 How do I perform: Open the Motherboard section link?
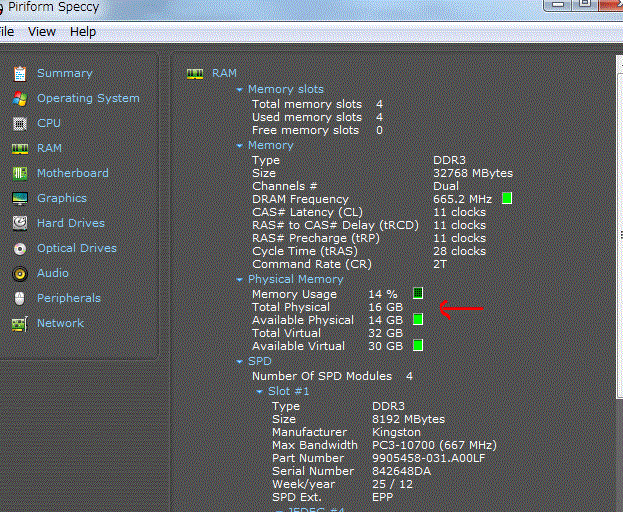(73, 173)
